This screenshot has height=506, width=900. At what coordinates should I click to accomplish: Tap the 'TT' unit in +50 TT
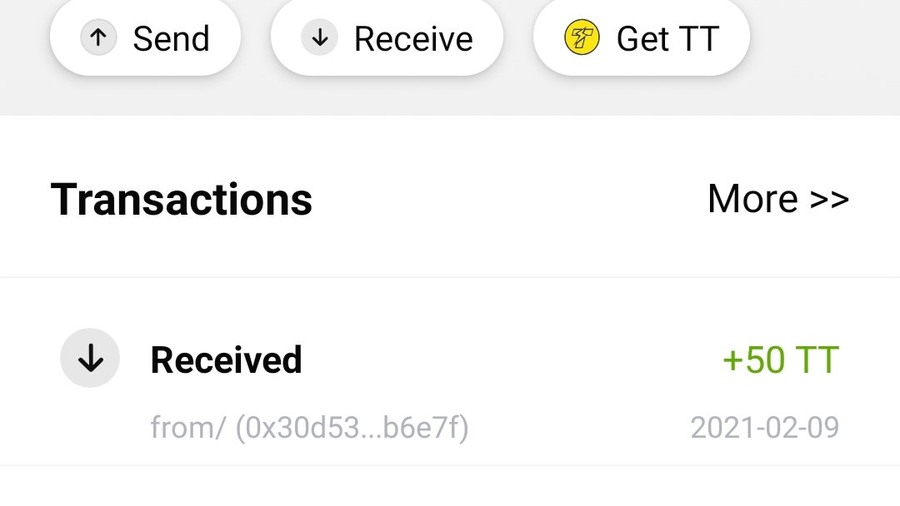816,360
